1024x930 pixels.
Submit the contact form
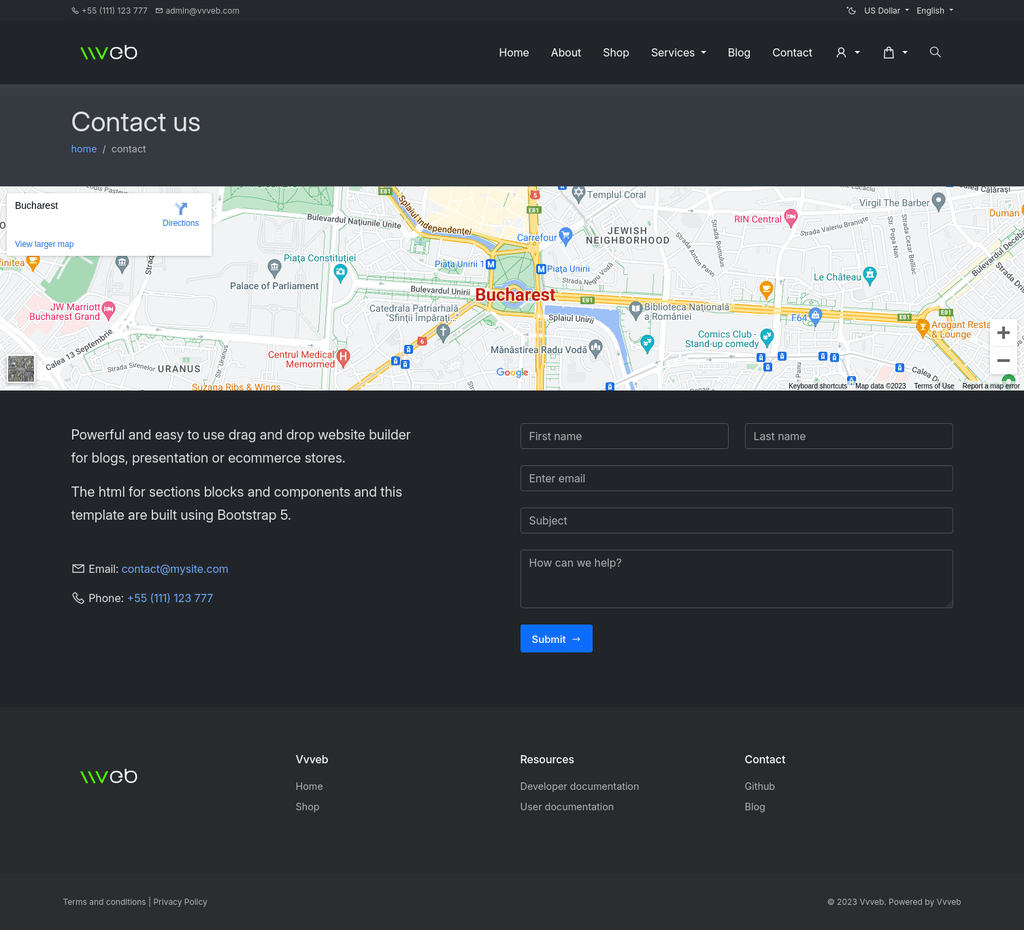click(556, 639)
